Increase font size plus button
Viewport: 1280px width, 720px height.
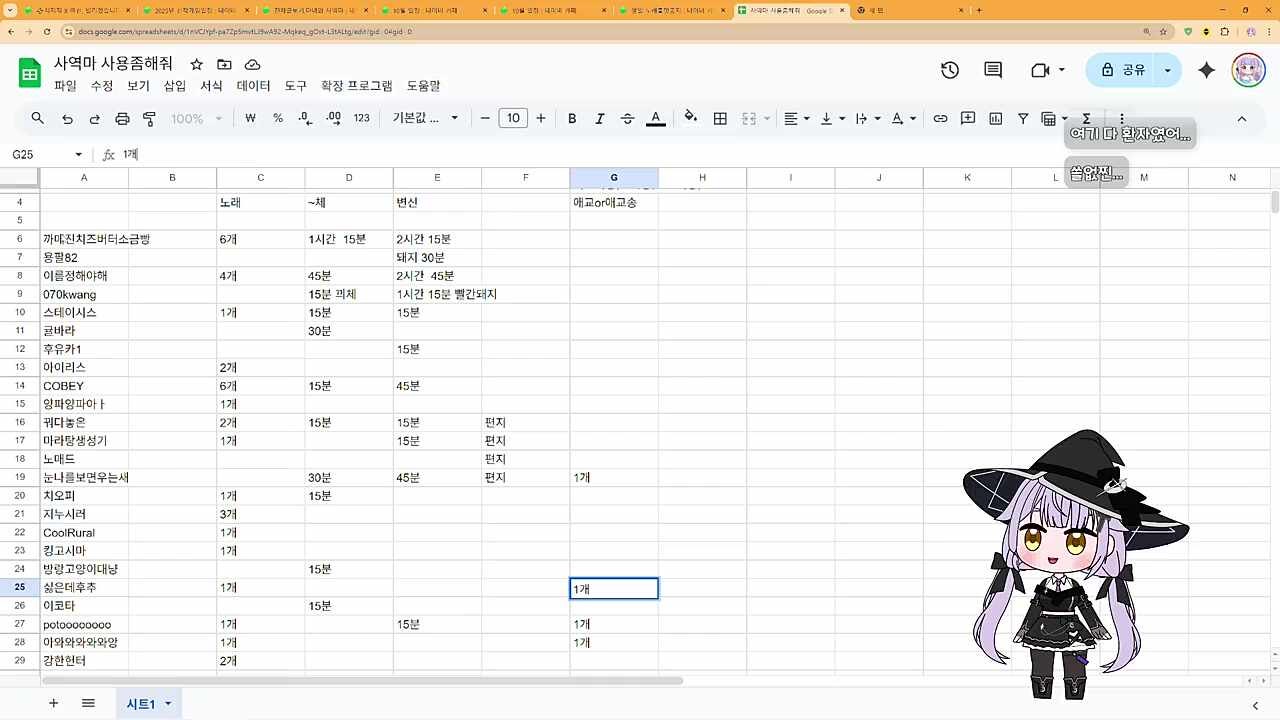pyautogui.click(x=541, y=118)
